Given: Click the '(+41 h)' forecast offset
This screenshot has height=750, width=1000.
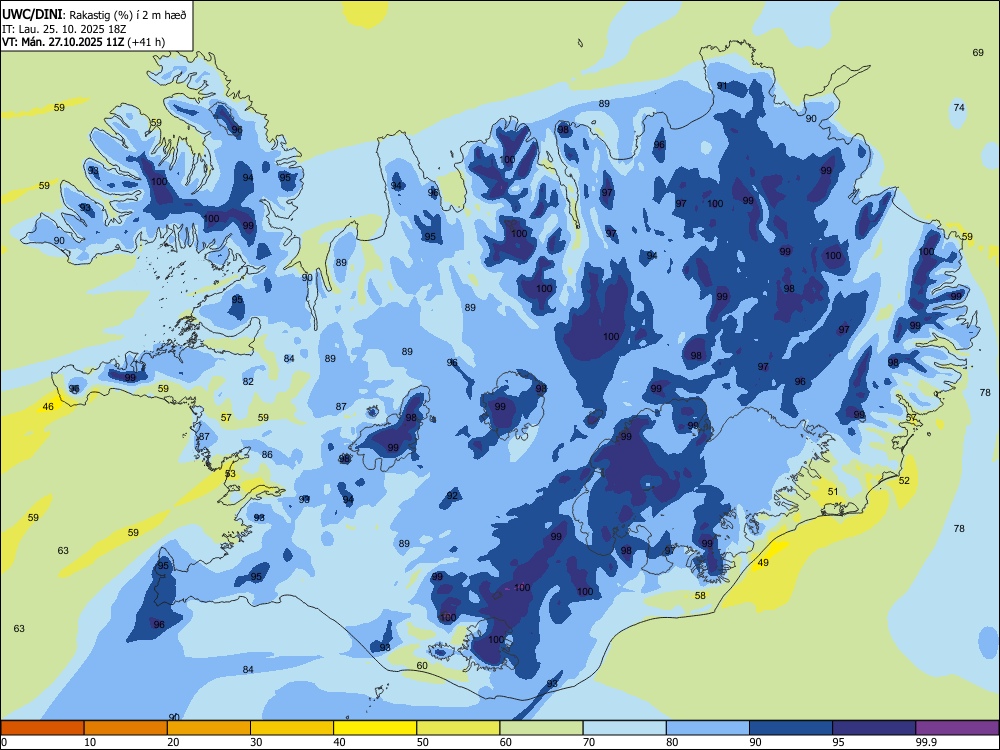Looking at the screenshot, I should [146, 42].
